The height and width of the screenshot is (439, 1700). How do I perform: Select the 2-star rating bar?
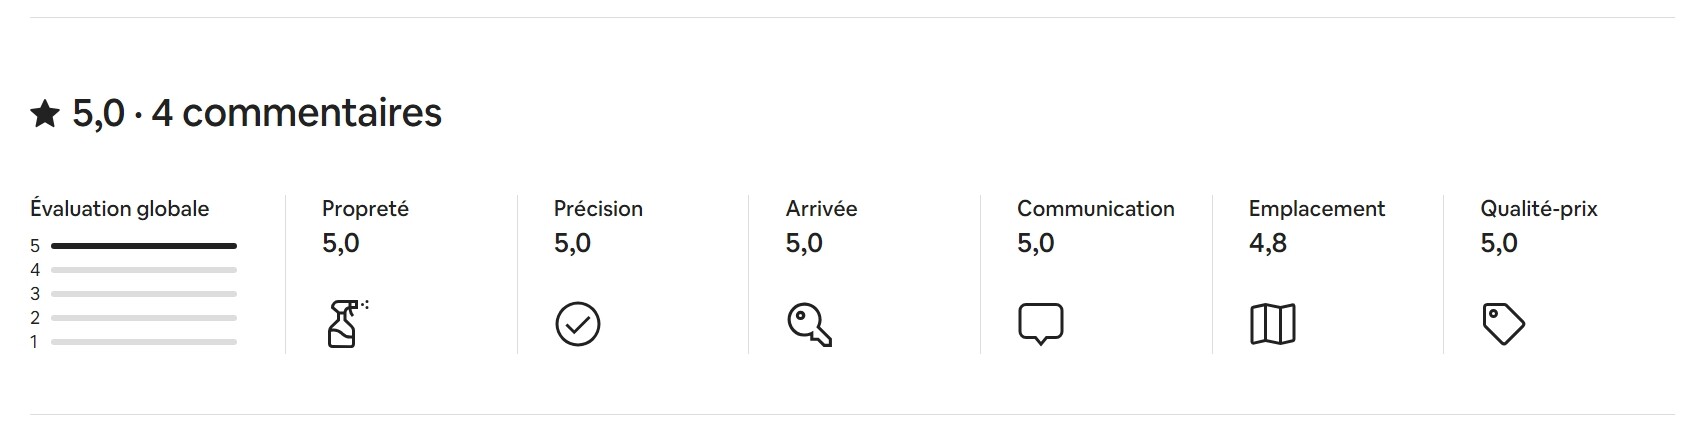[x=143, y=318]
